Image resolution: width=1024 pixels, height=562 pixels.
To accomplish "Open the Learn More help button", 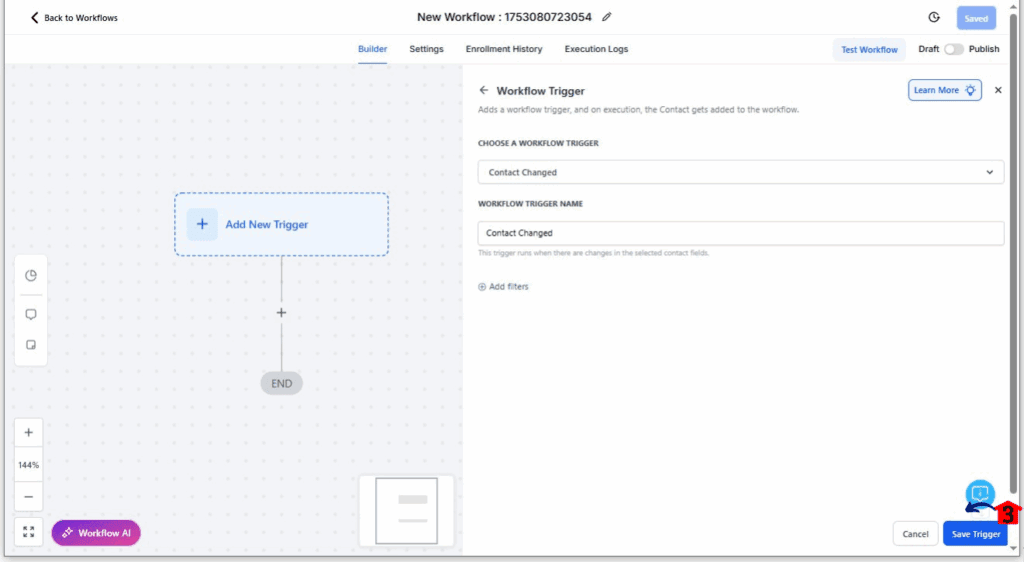I will coord(944,90).
